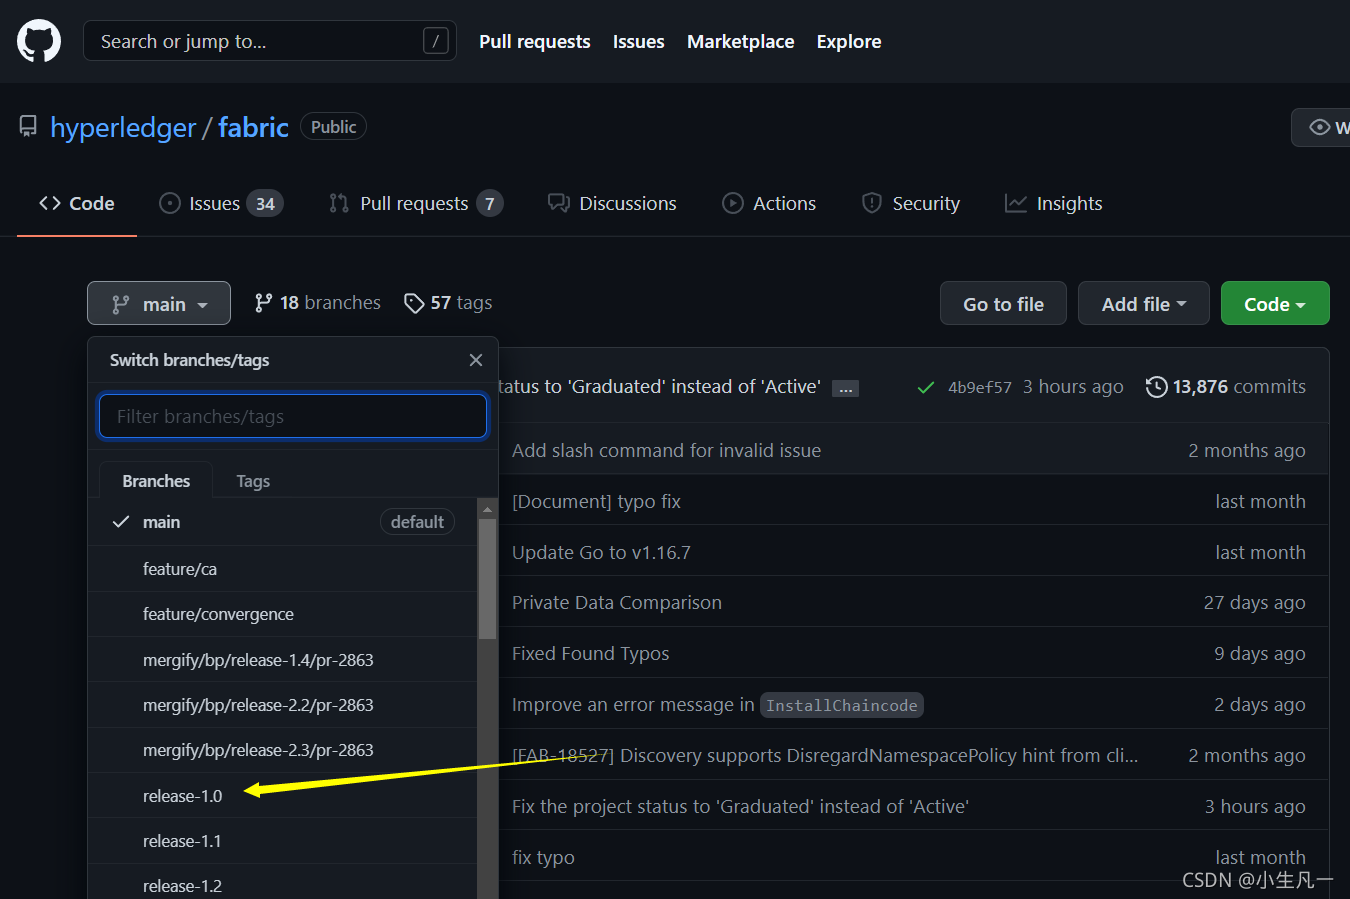Focus the Search or jump to field

point(270,41)
